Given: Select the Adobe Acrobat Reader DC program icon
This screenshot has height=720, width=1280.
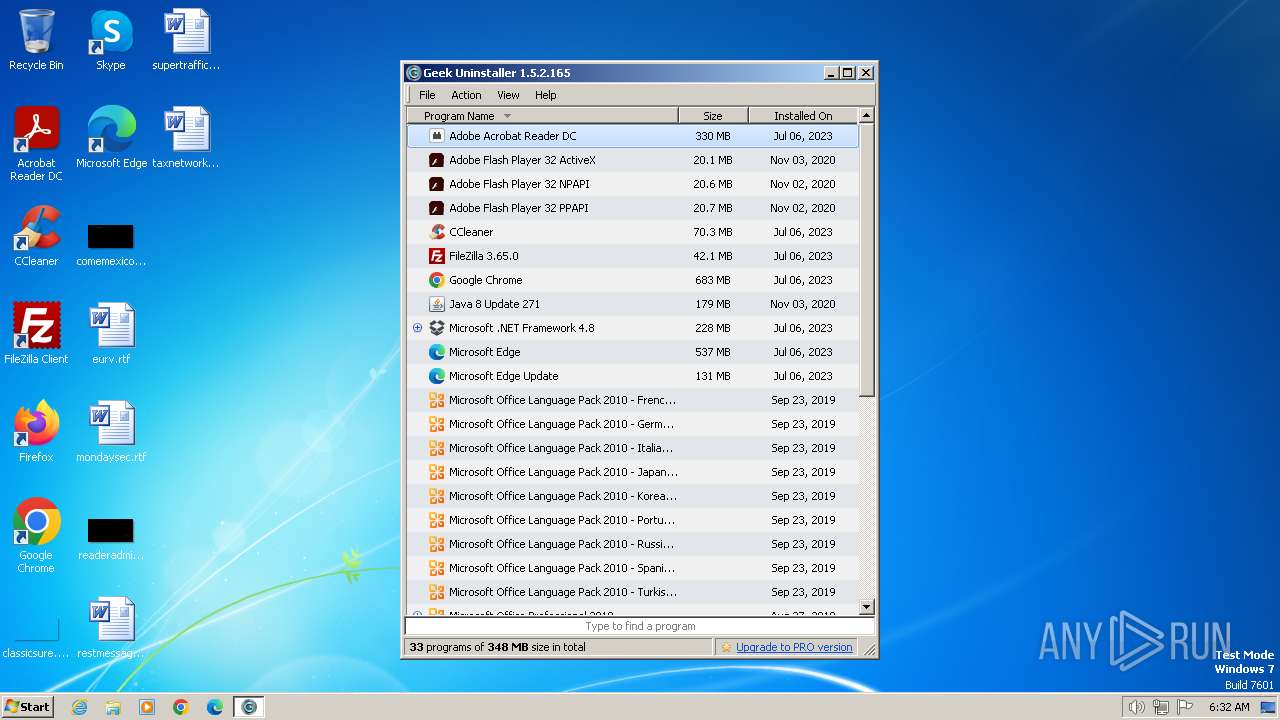Looking at the screenshot, I should [436, 136].
